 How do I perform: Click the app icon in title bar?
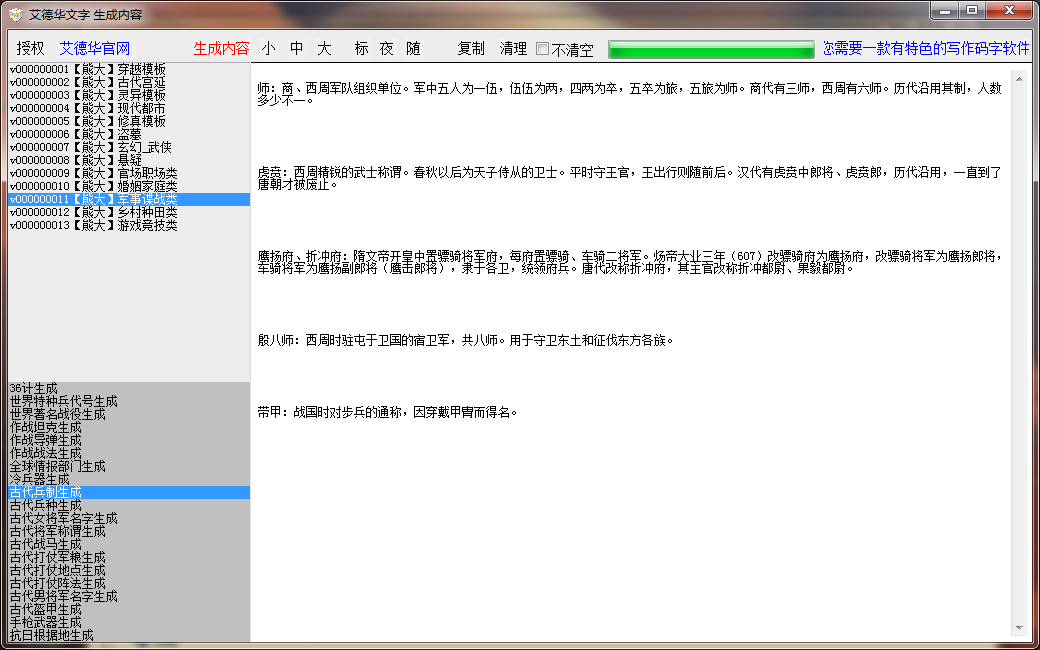pyautogui.click(x=16, y=14)
